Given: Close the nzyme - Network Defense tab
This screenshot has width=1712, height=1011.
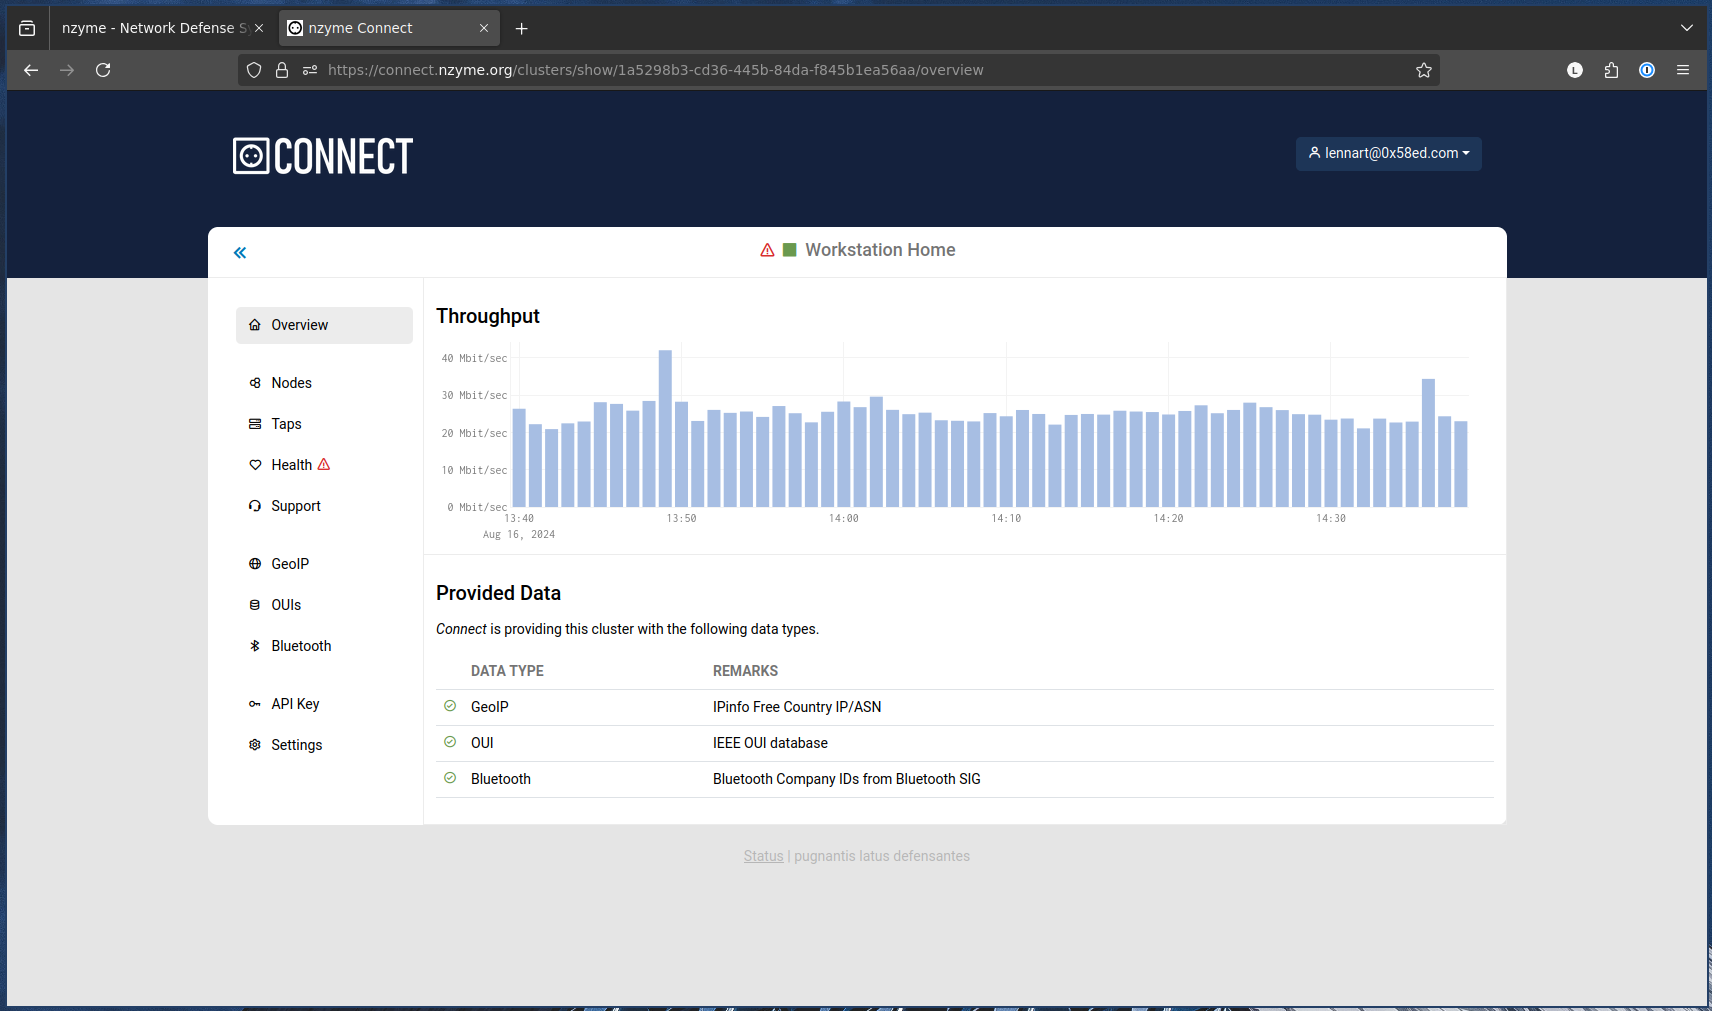Looking at the screenshot, I should [x=259, y=28].
